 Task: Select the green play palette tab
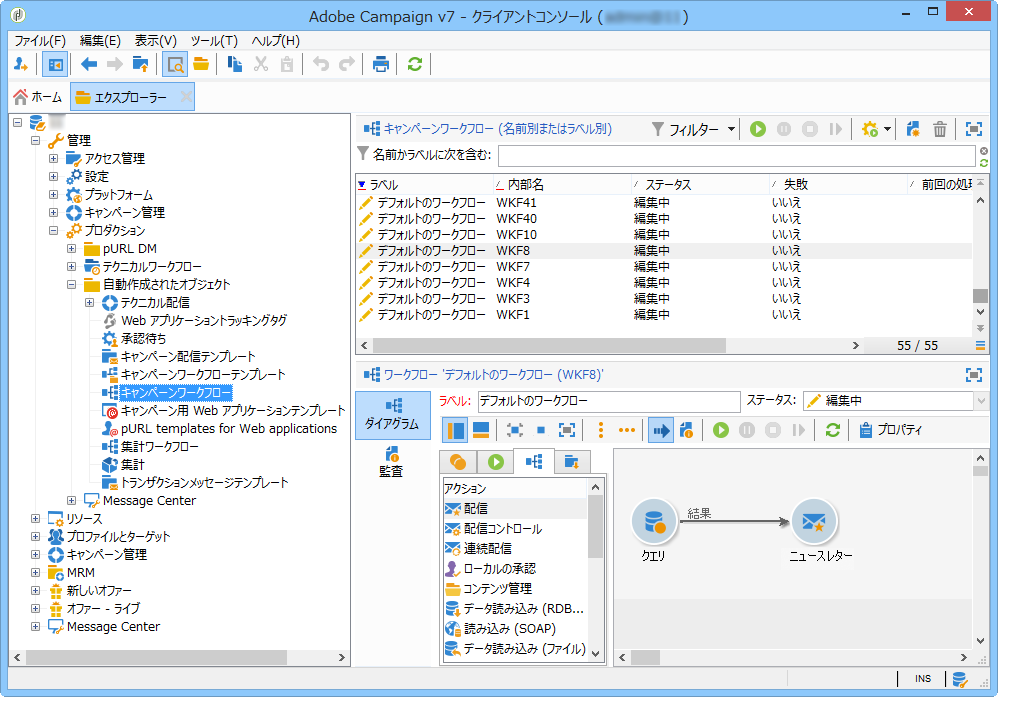(x=496, y=462)
